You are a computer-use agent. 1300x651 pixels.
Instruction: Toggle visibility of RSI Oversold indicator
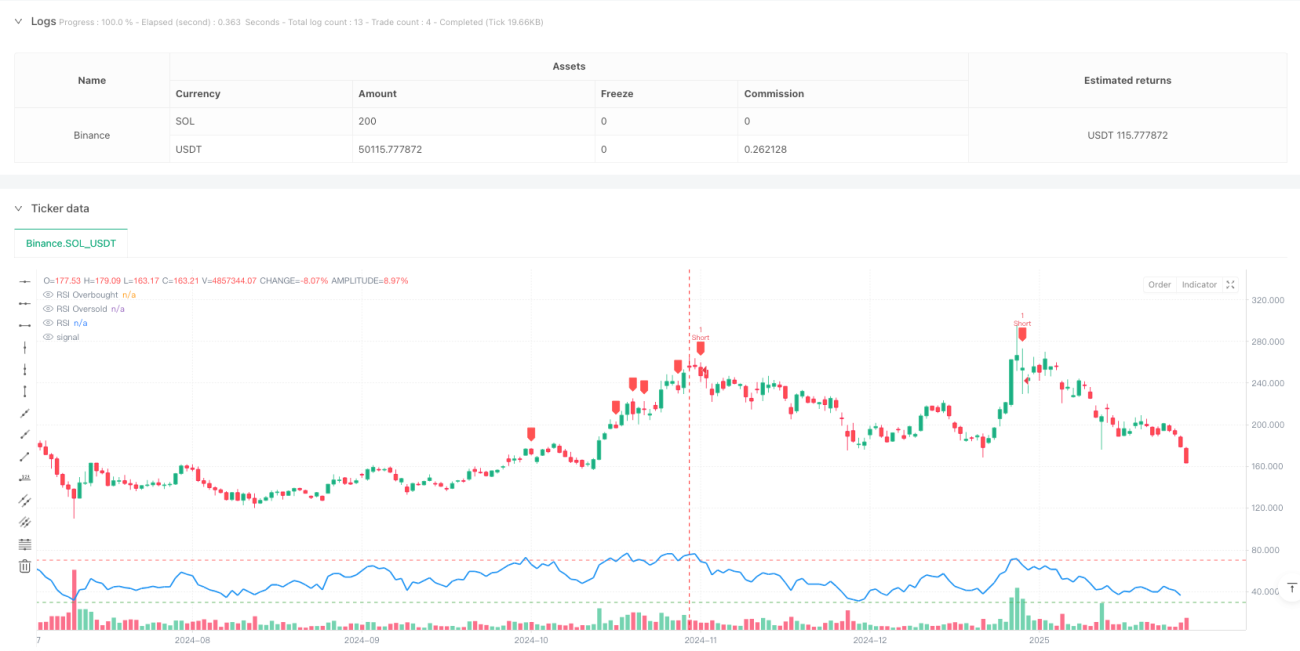point(49,309)
